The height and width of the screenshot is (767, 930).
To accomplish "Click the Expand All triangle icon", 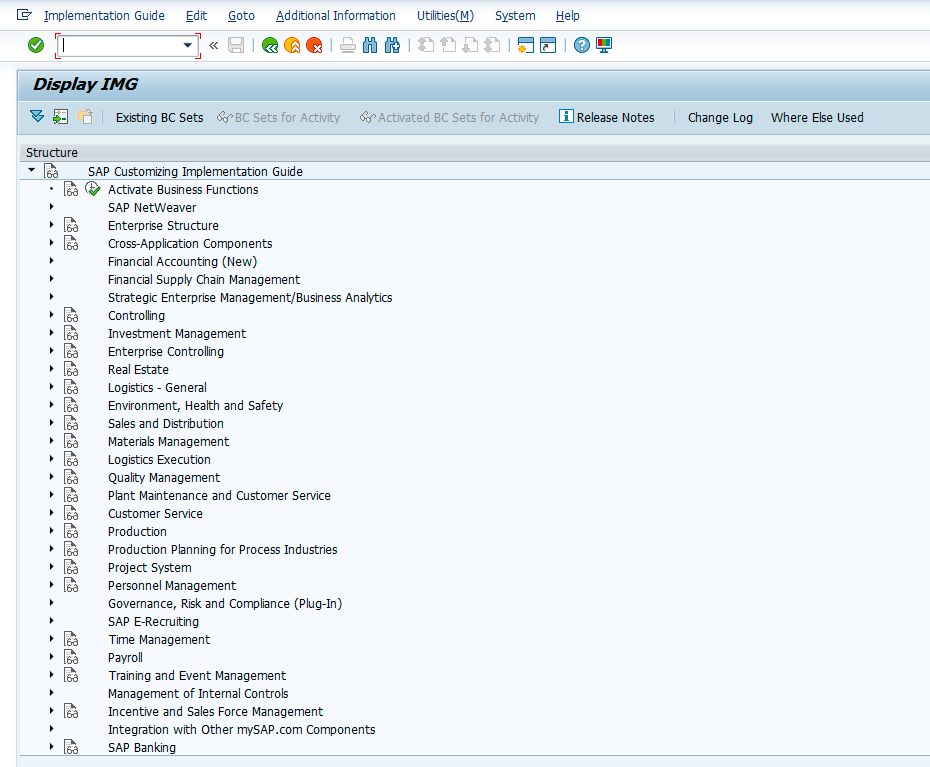I will pos(37,116).
